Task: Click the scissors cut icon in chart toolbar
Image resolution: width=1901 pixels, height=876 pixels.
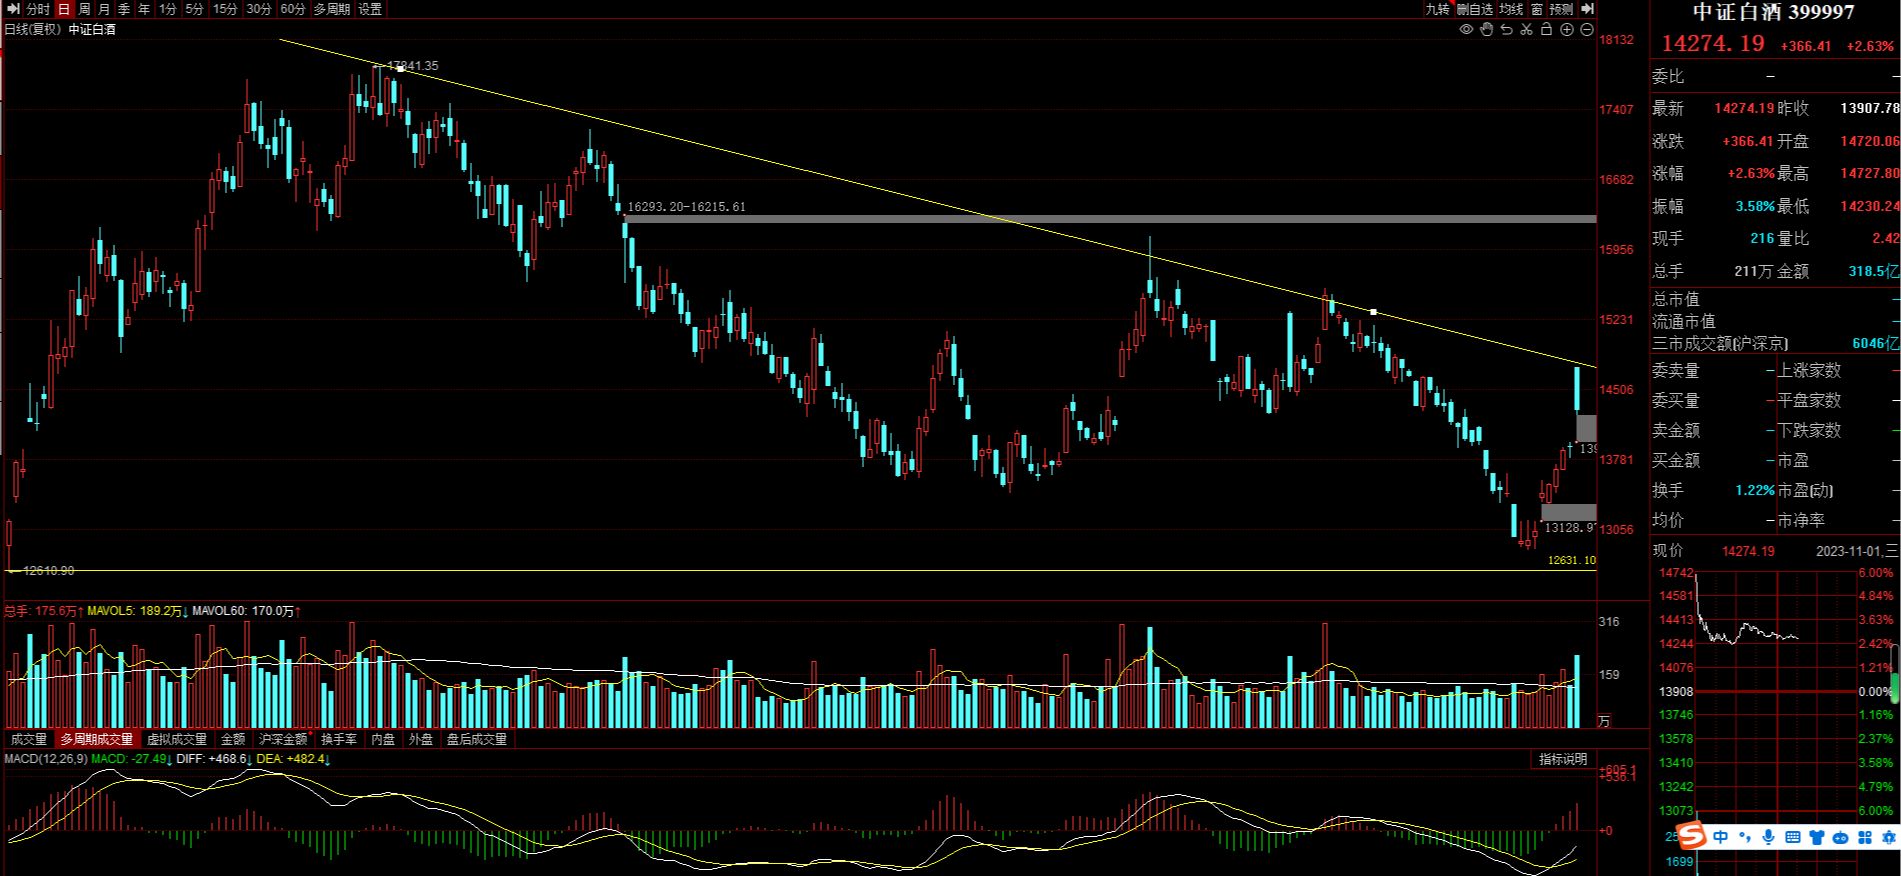Action: [x=1526, y=30]
